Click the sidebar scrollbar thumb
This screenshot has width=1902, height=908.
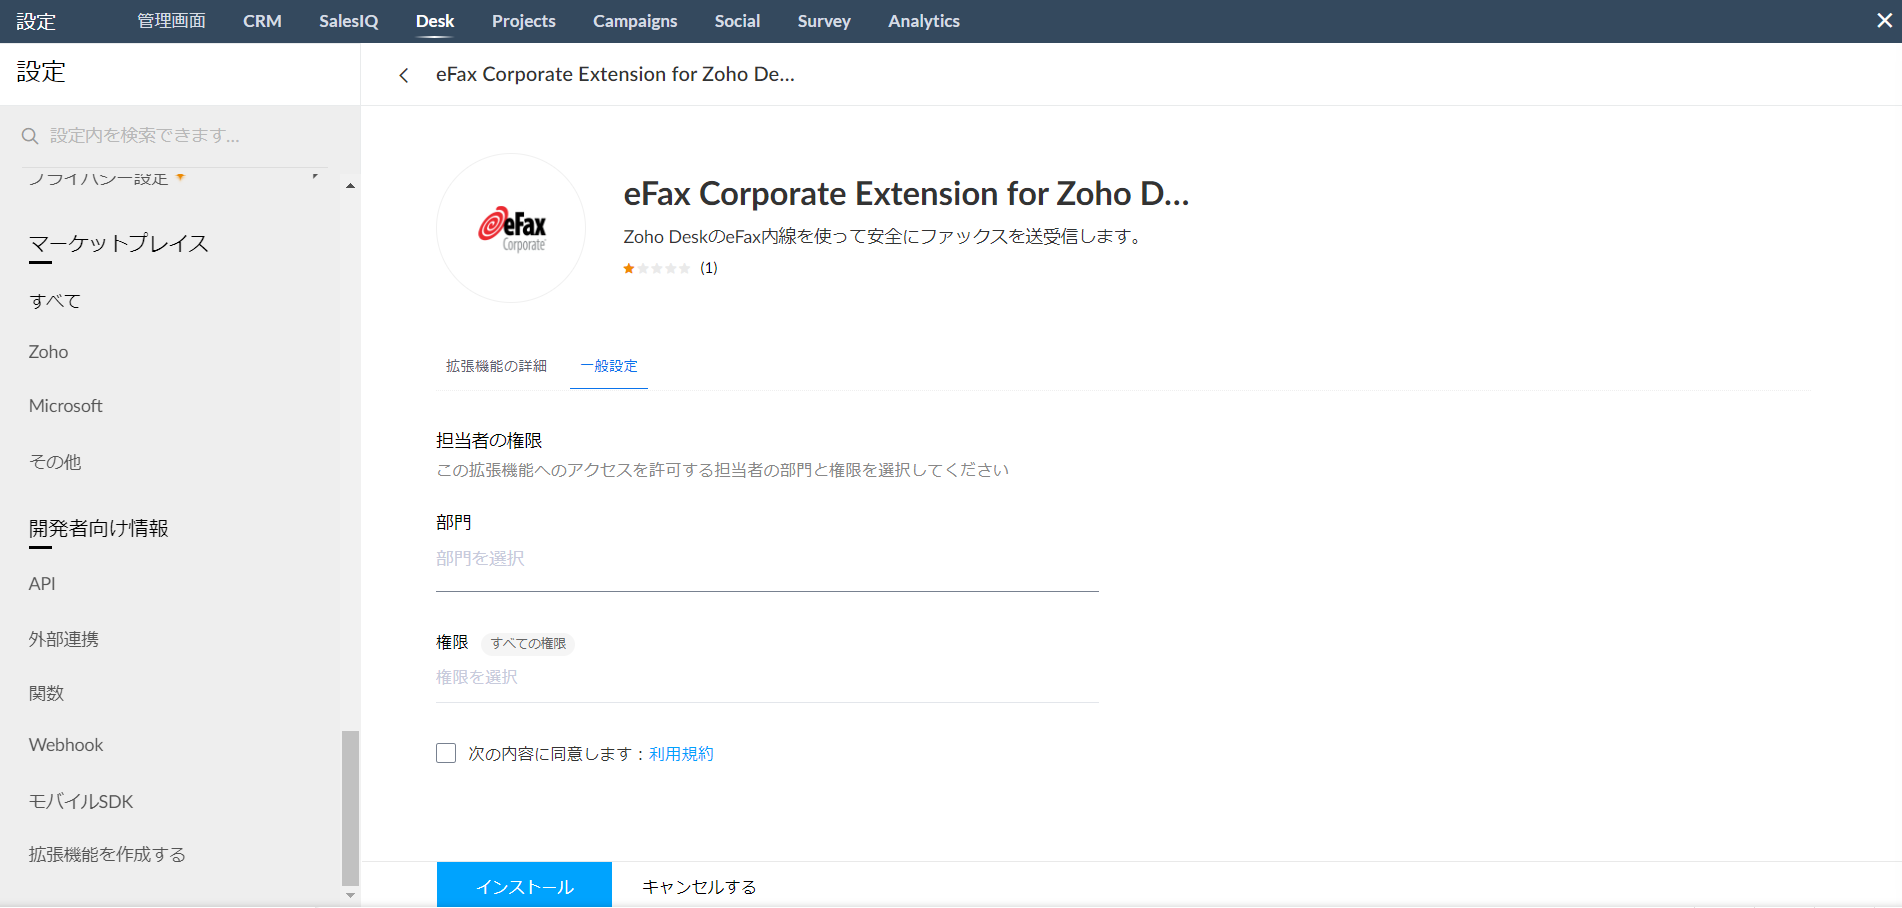350,808
